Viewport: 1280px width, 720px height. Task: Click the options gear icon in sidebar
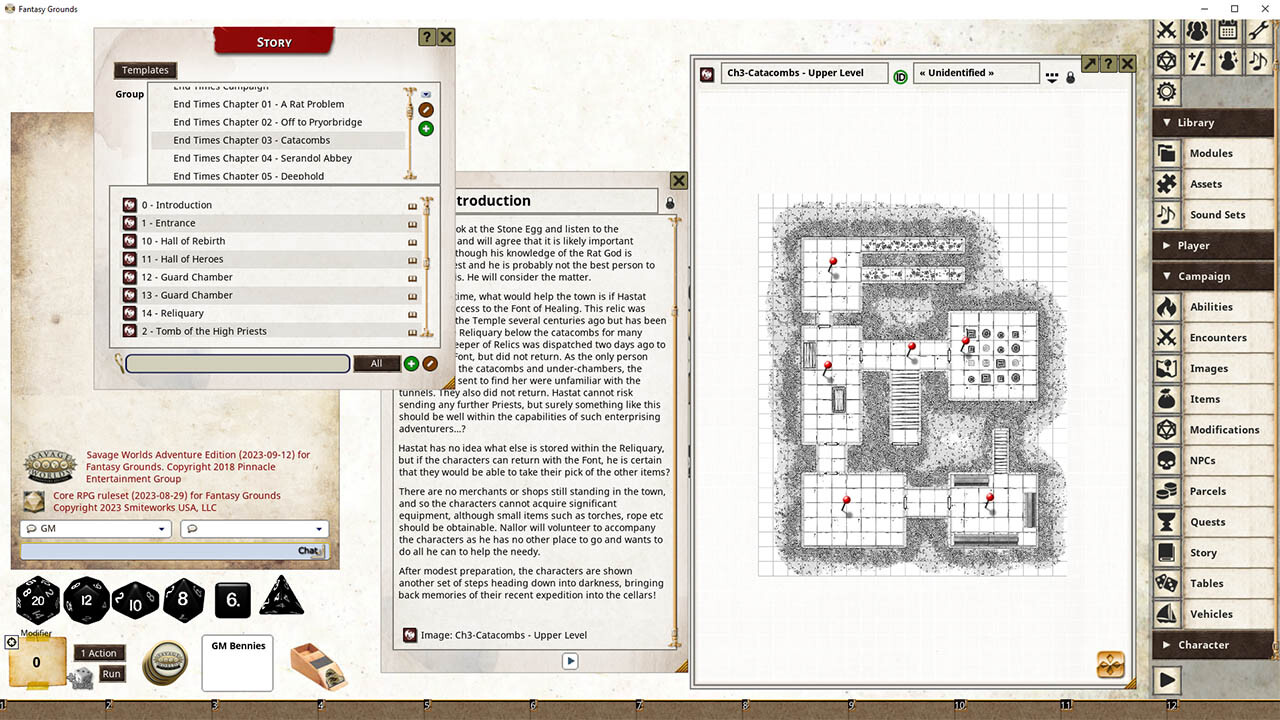click(1166, 91)
